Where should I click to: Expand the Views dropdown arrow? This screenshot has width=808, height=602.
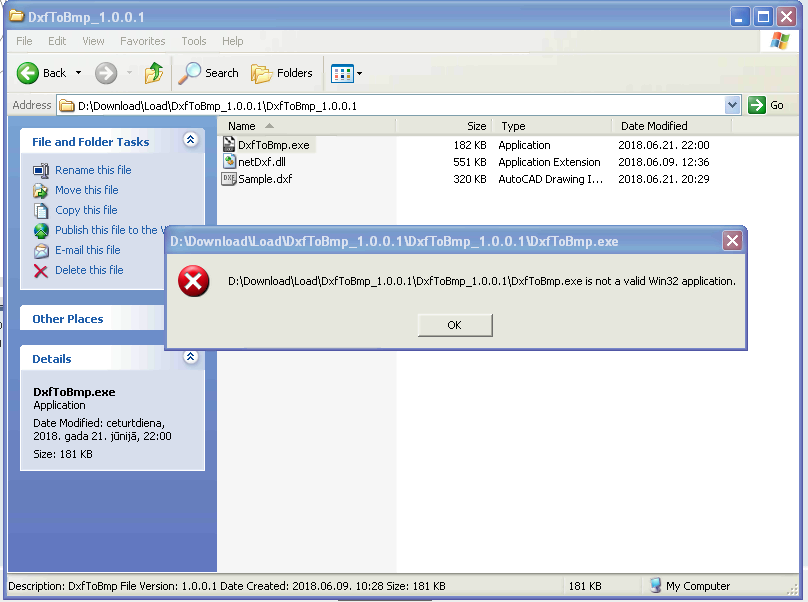pyautogui.click(x=360, y=74)
